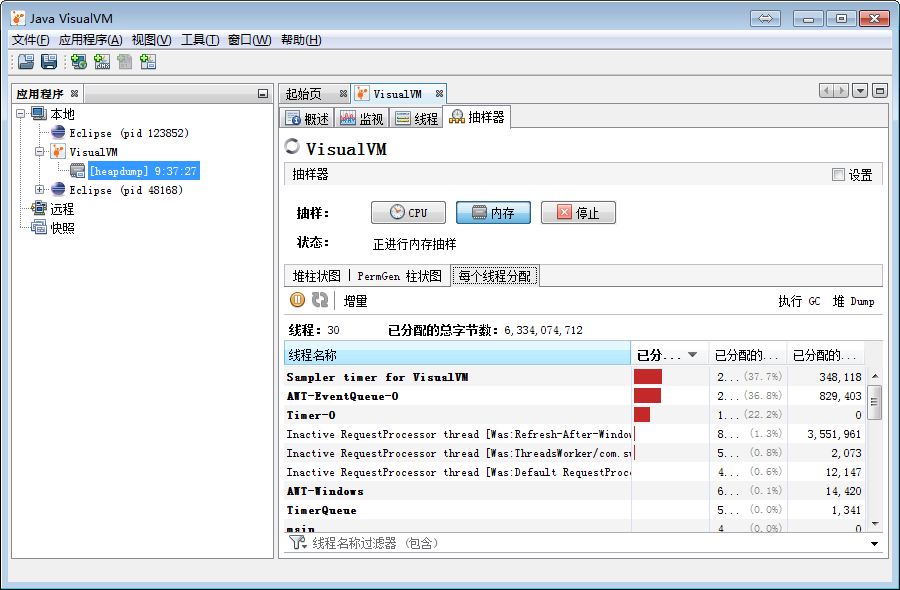The height and width of the screenshot is (590, 900).
Task: Toggle the 设置 checkbox
Action: [x=839, y=174]
